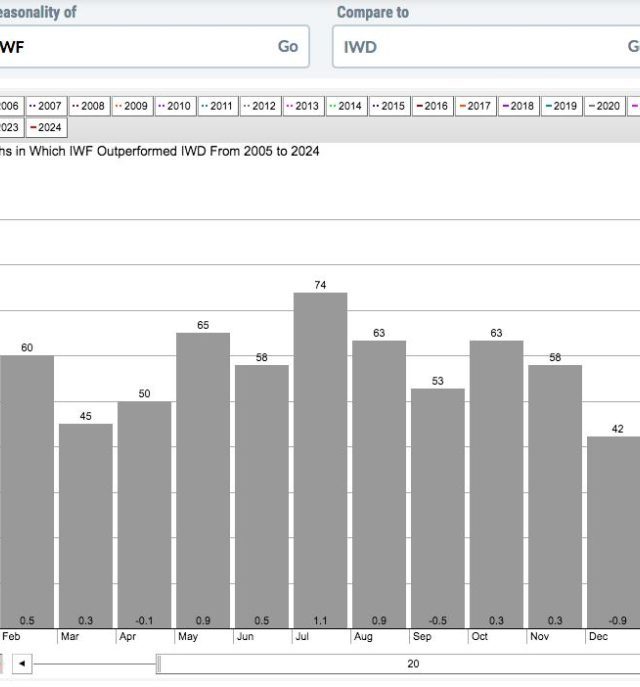Viewport: 640px width, 687px height.
Task: Click the Go button beside the IWF symbol
Action: click(x=288, y=46)
